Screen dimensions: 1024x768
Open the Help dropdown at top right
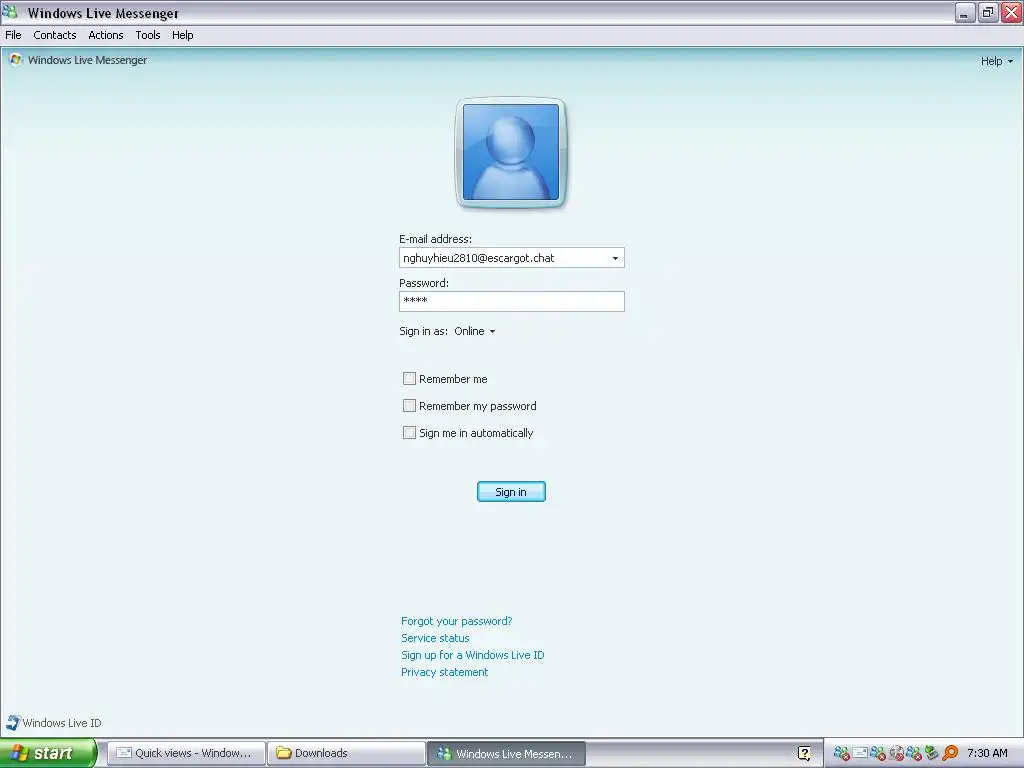coord(997,61)
